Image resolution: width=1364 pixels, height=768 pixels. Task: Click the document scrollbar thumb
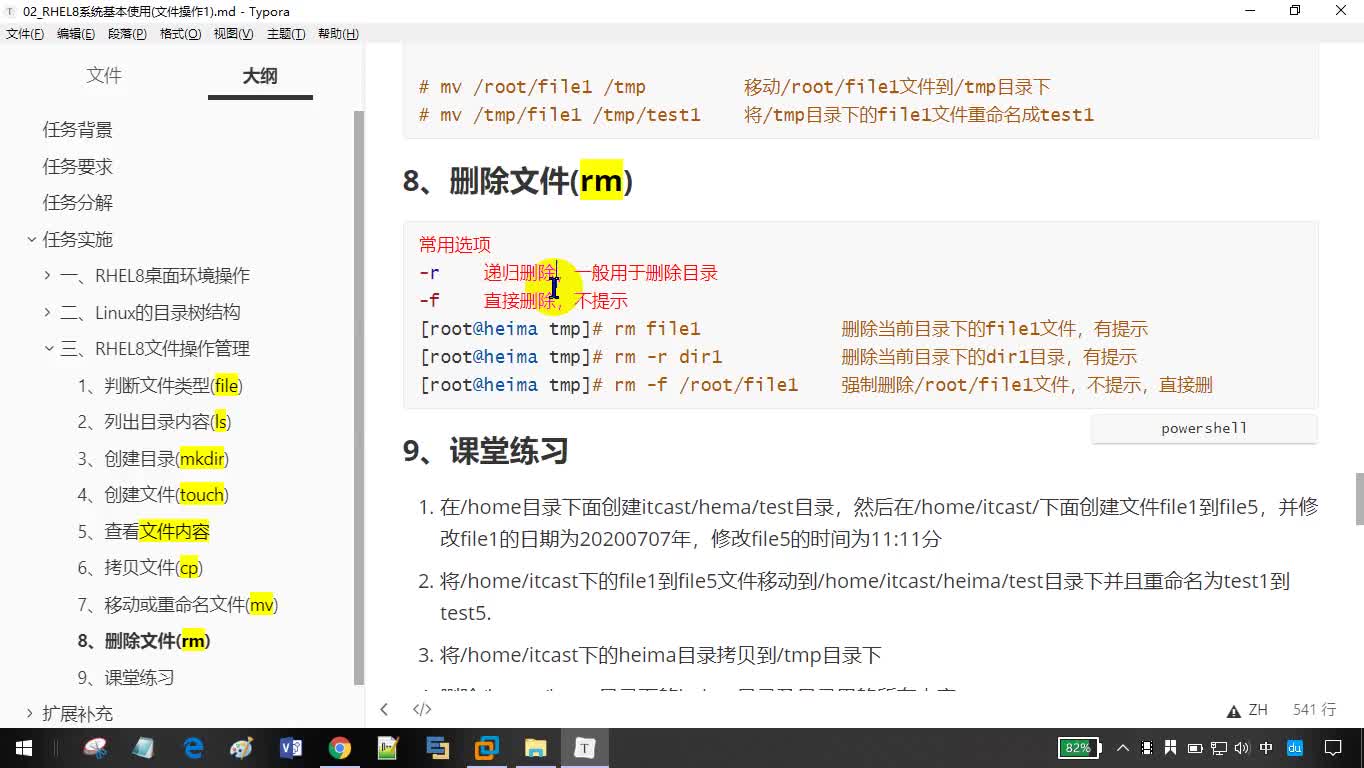click(x=1358, y=498)
